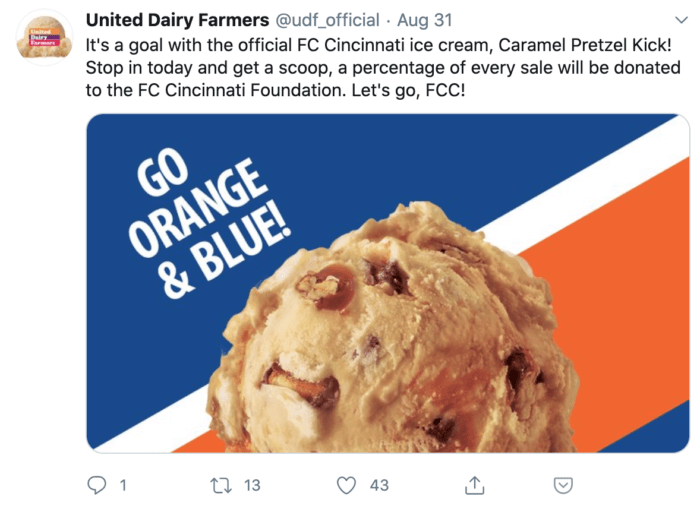Viewport: 700px width, 512px height.
Task: Click the reply speech bubble icon
Action: coord(97,485)
